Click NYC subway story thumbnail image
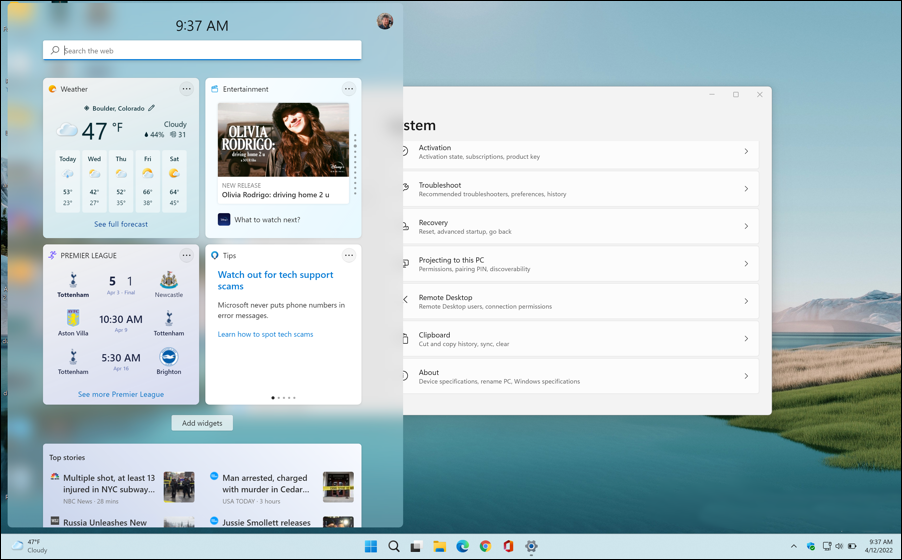The image size is (902, 560). [179, 487]
